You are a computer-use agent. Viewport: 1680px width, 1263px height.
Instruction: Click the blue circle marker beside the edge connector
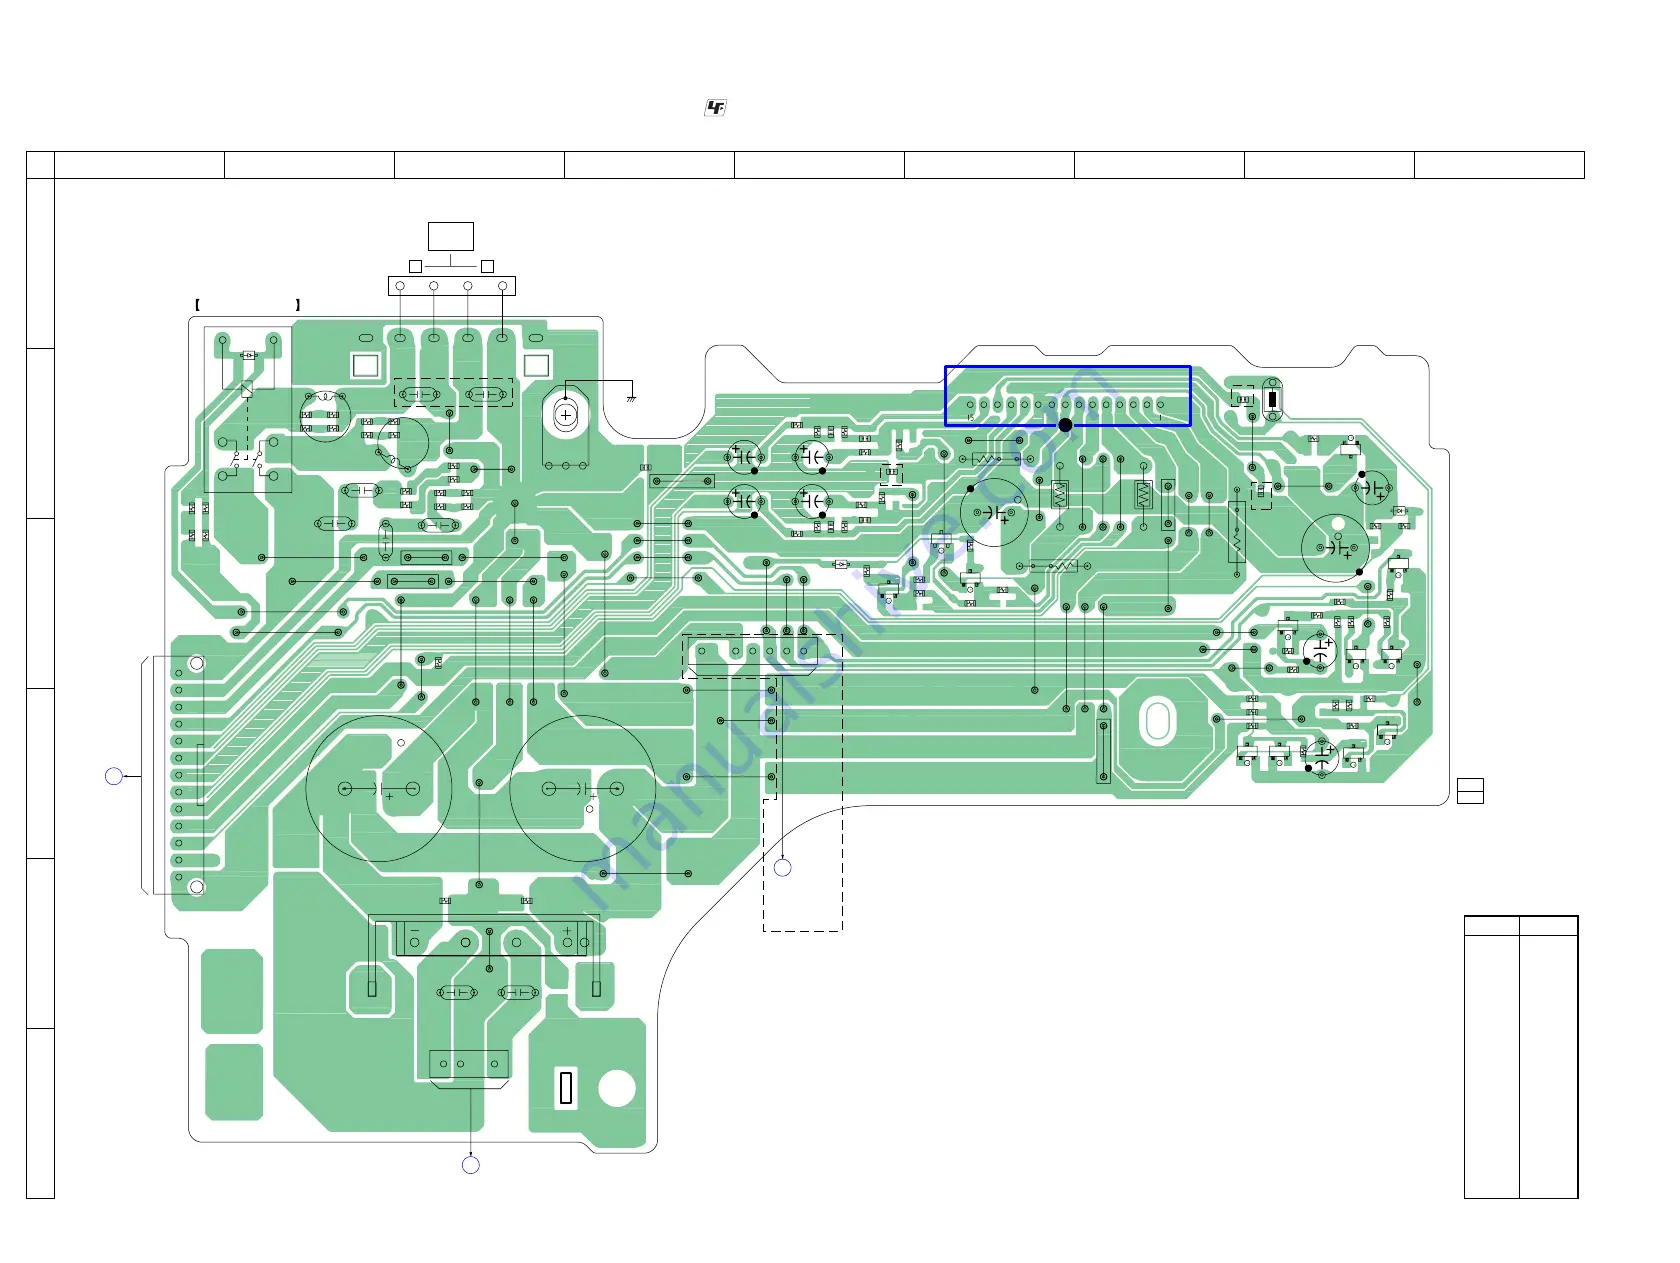[x=114, y=776]
